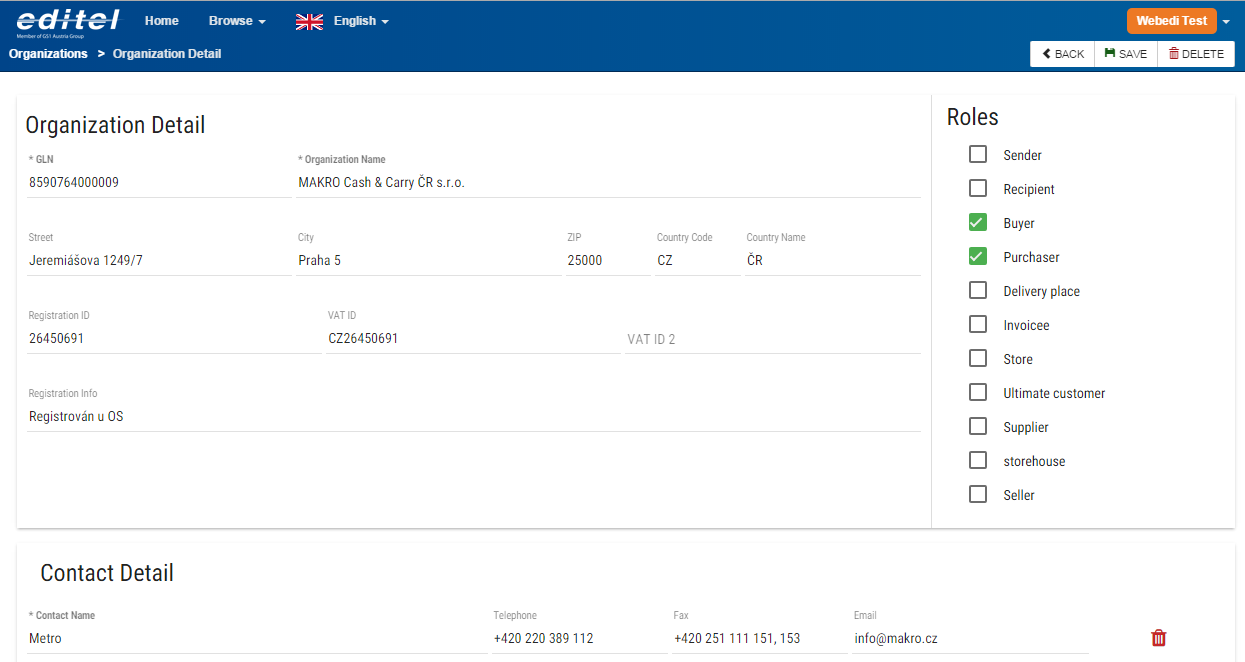
Task: Tick the Invoicee role checkbox
Action: coord(978,324)
